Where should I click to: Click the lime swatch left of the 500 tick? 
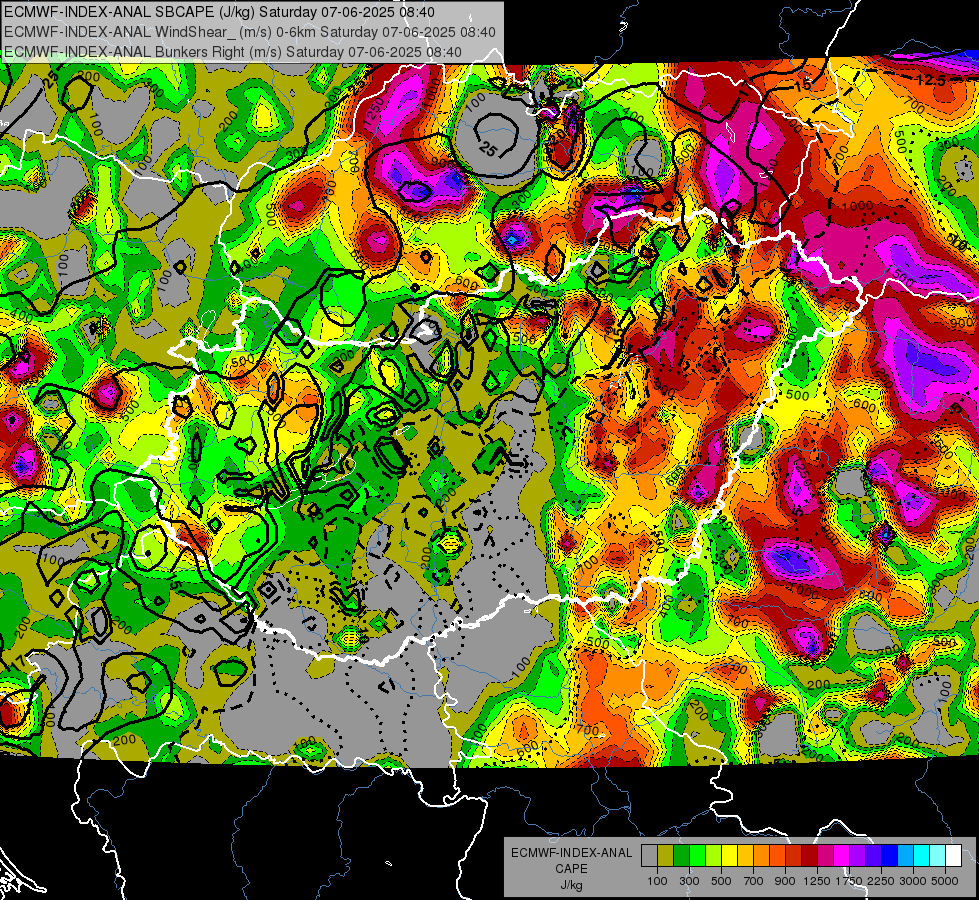pyautogui.click(x=714, y=856)
